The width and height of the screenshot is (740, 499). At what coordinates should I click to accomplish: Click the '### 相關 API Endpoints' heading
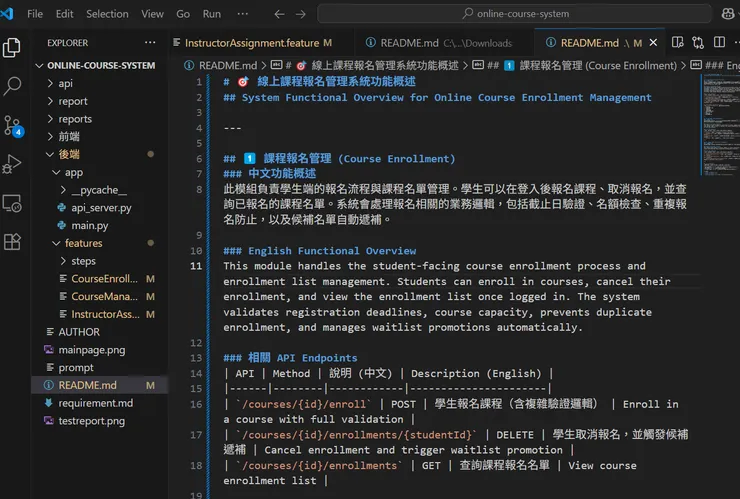(x=290, y=358)
